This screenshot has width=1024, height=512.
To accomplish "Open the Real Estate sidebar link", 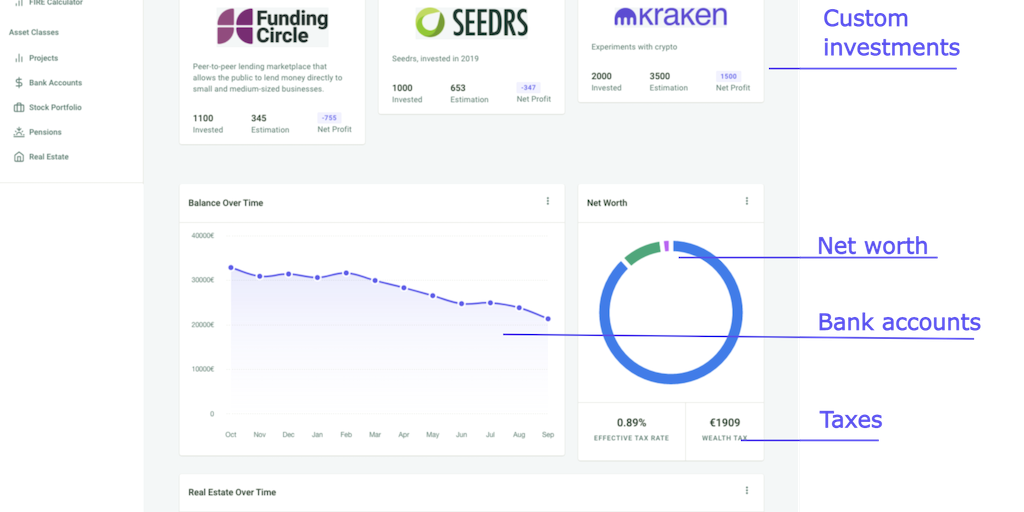I will 49,157.
